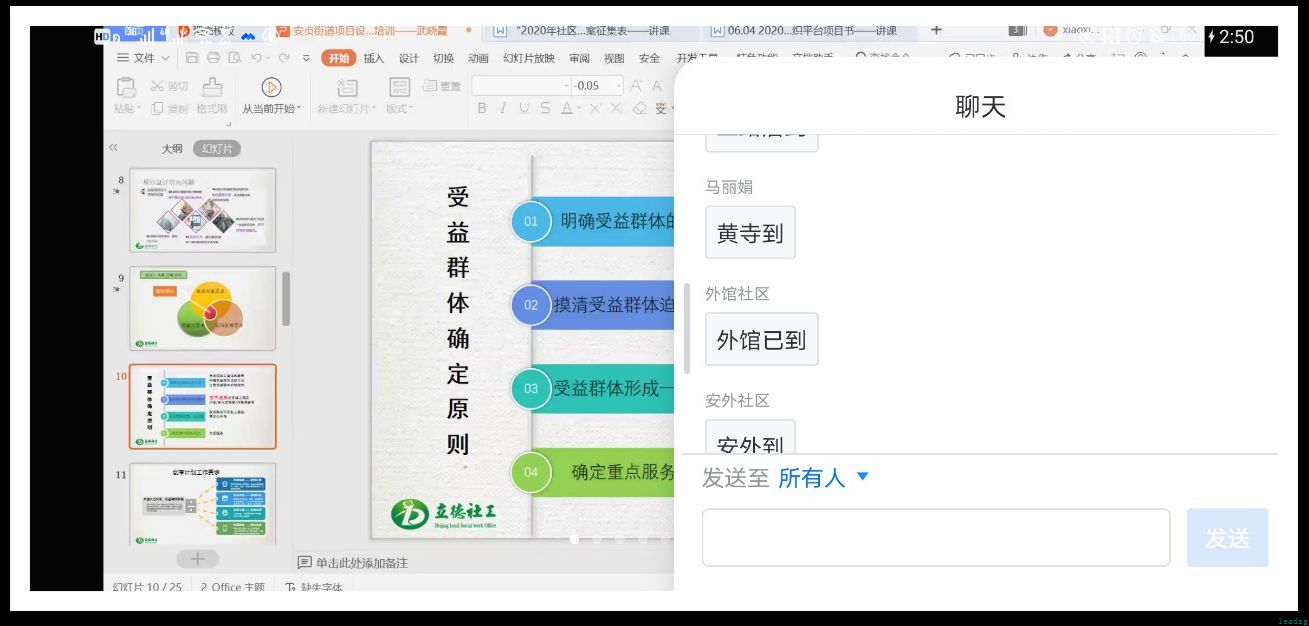
Task: Click the slide panel vertical scrollbar
Action: coord(286,299)
